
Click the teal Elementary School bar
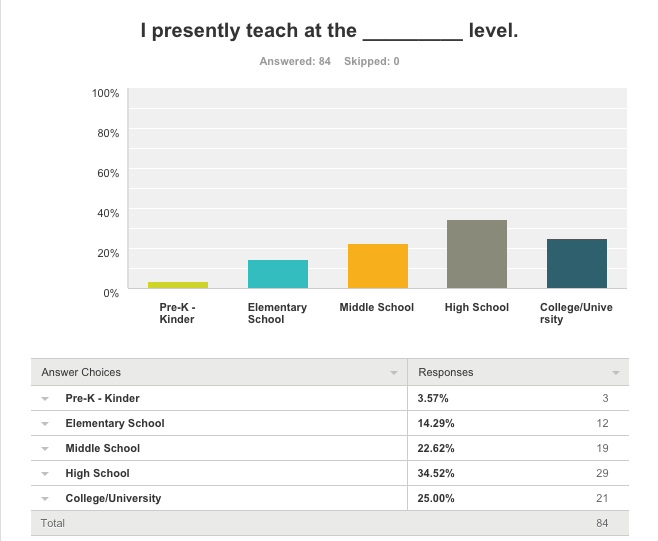[x=277, y=275]
